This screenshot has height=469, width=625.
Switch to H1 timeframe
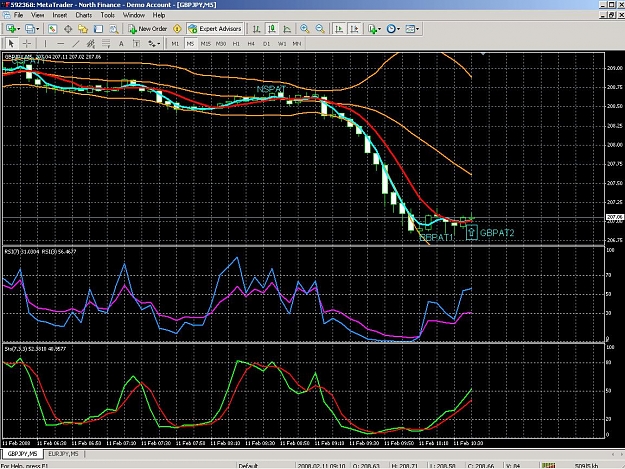tap(236, 43)
